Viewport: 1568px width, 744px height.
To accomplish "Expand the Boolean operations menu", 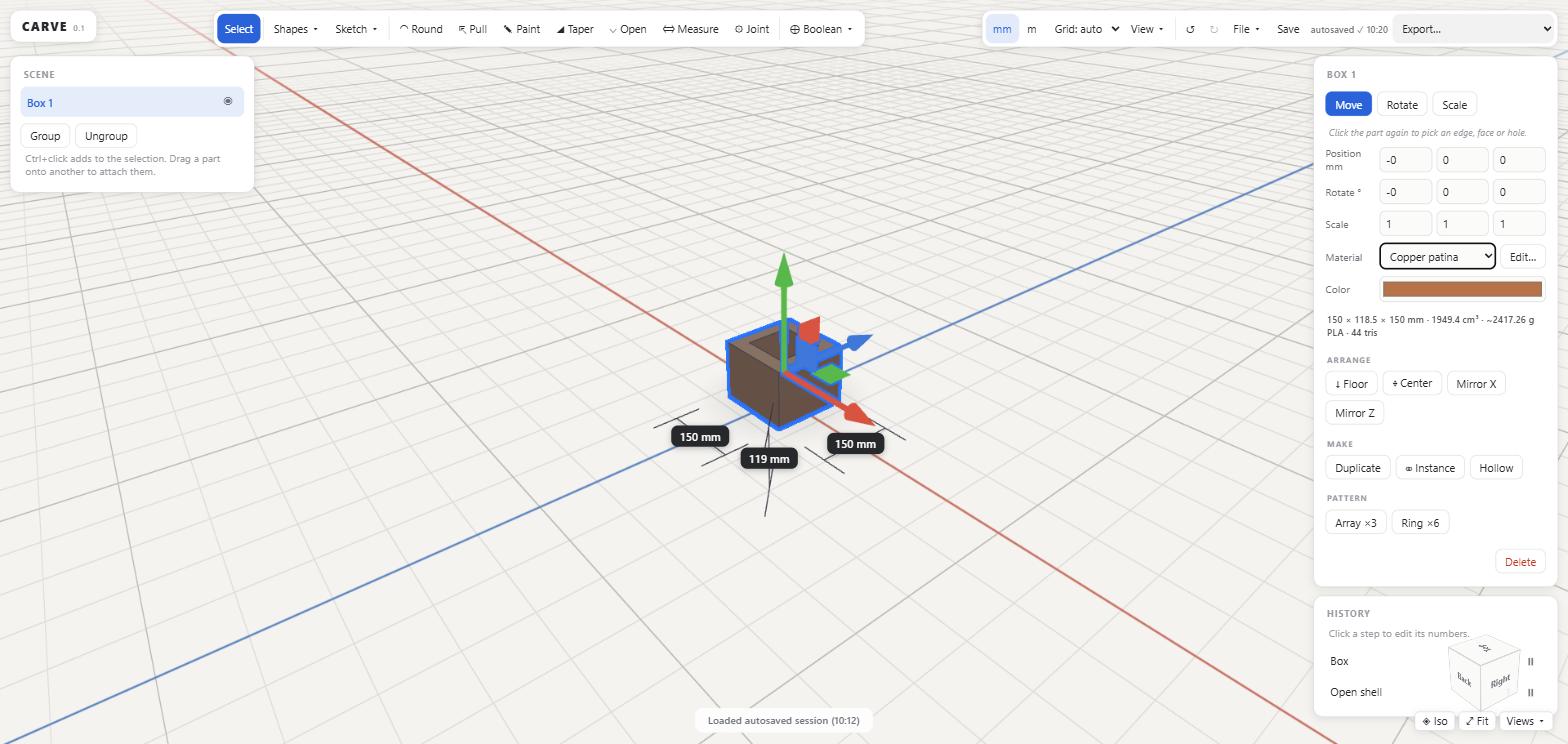I will coord(821,29).
